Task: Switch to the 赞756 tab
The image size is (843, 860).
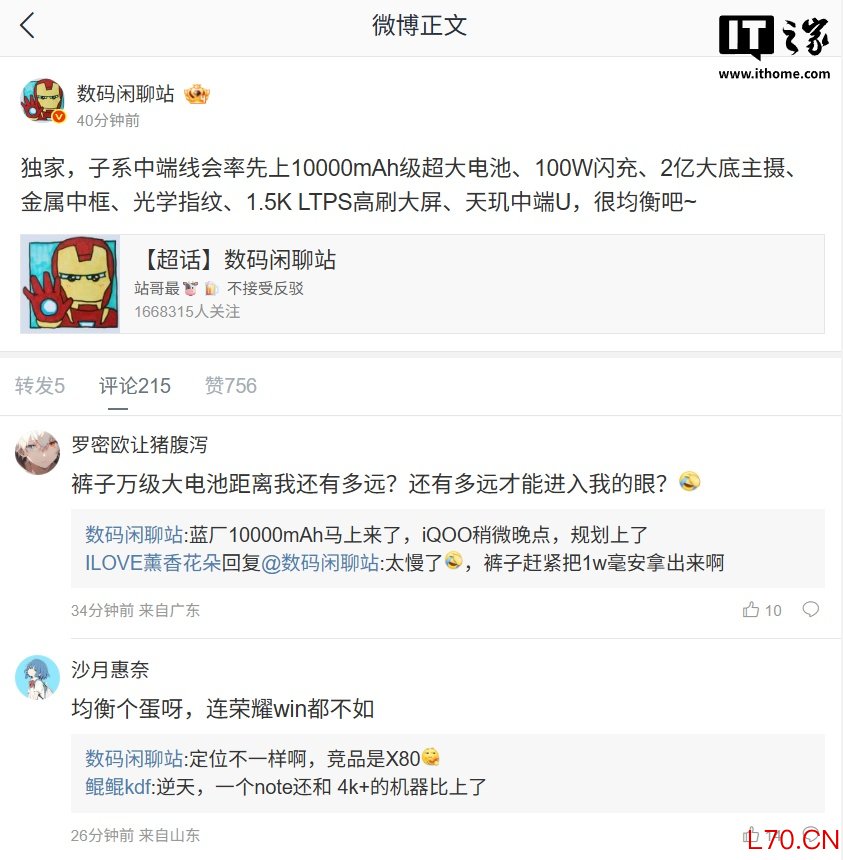Action: pyautogui.click(x=230, y=386)
